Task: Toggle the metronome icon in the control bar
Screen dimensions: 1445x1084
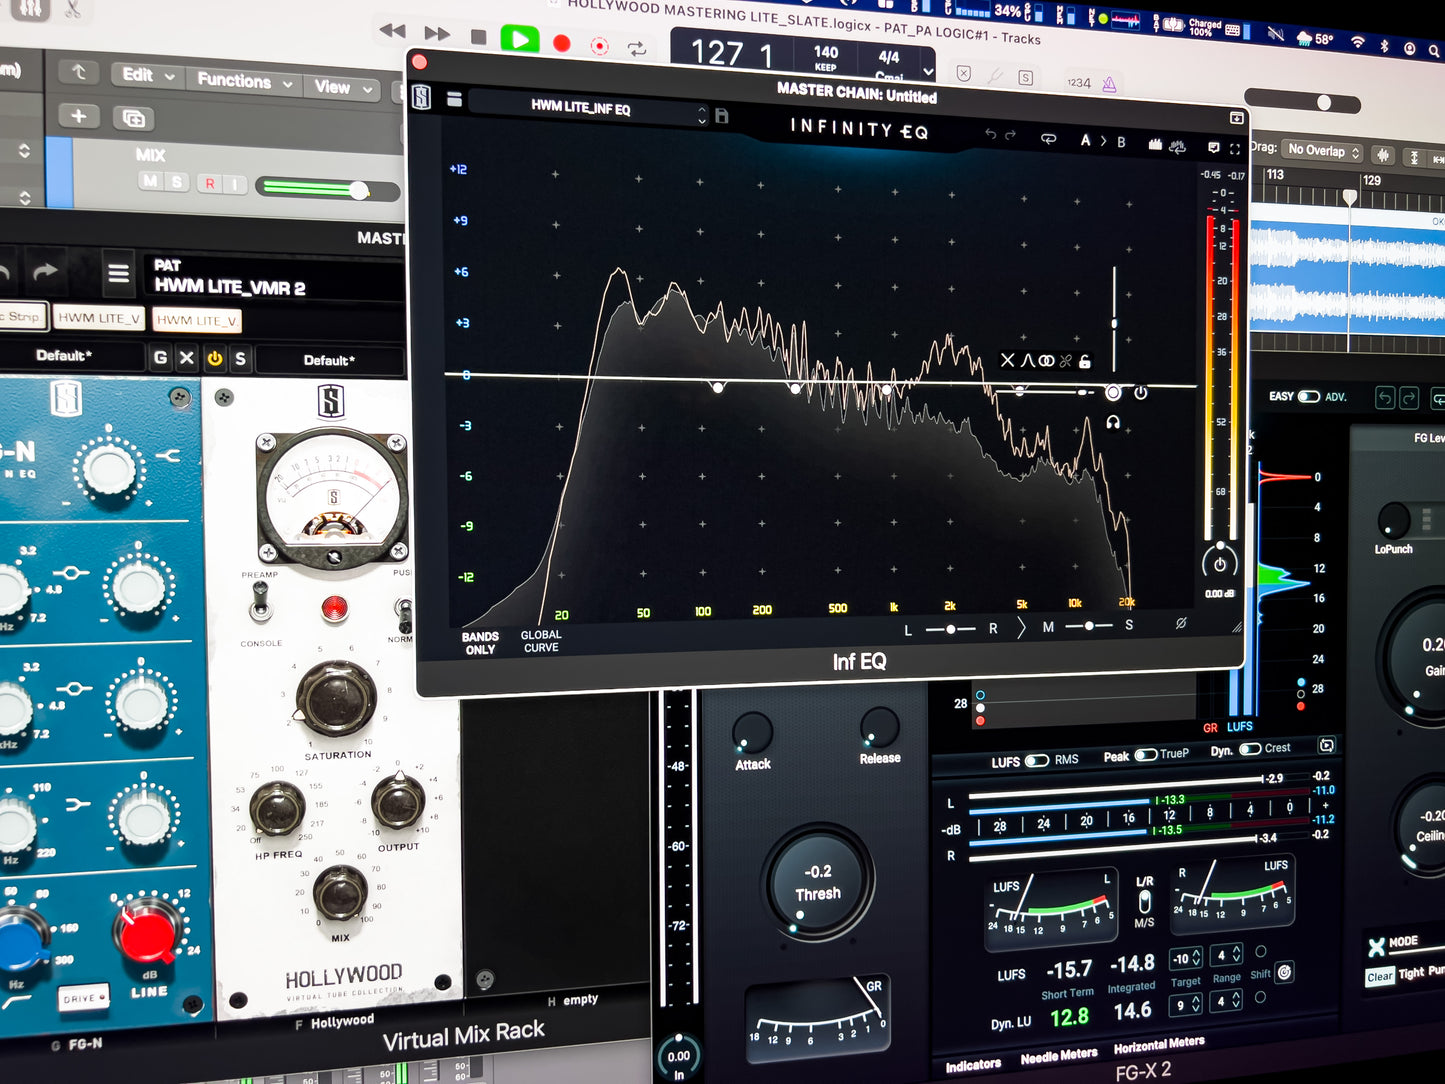Action: click(x=1109, y=85)
